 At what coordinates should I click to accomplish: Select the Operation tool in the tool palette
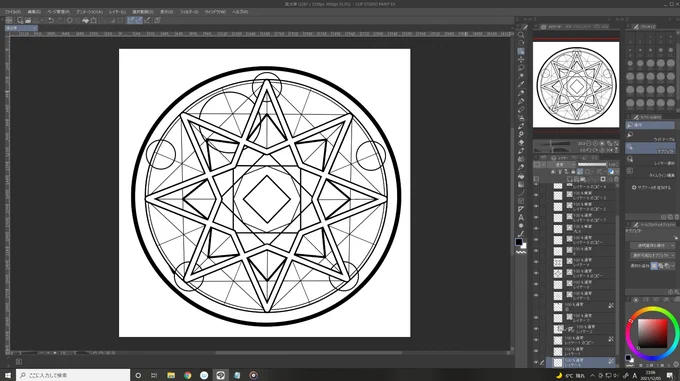coord(521,51)
